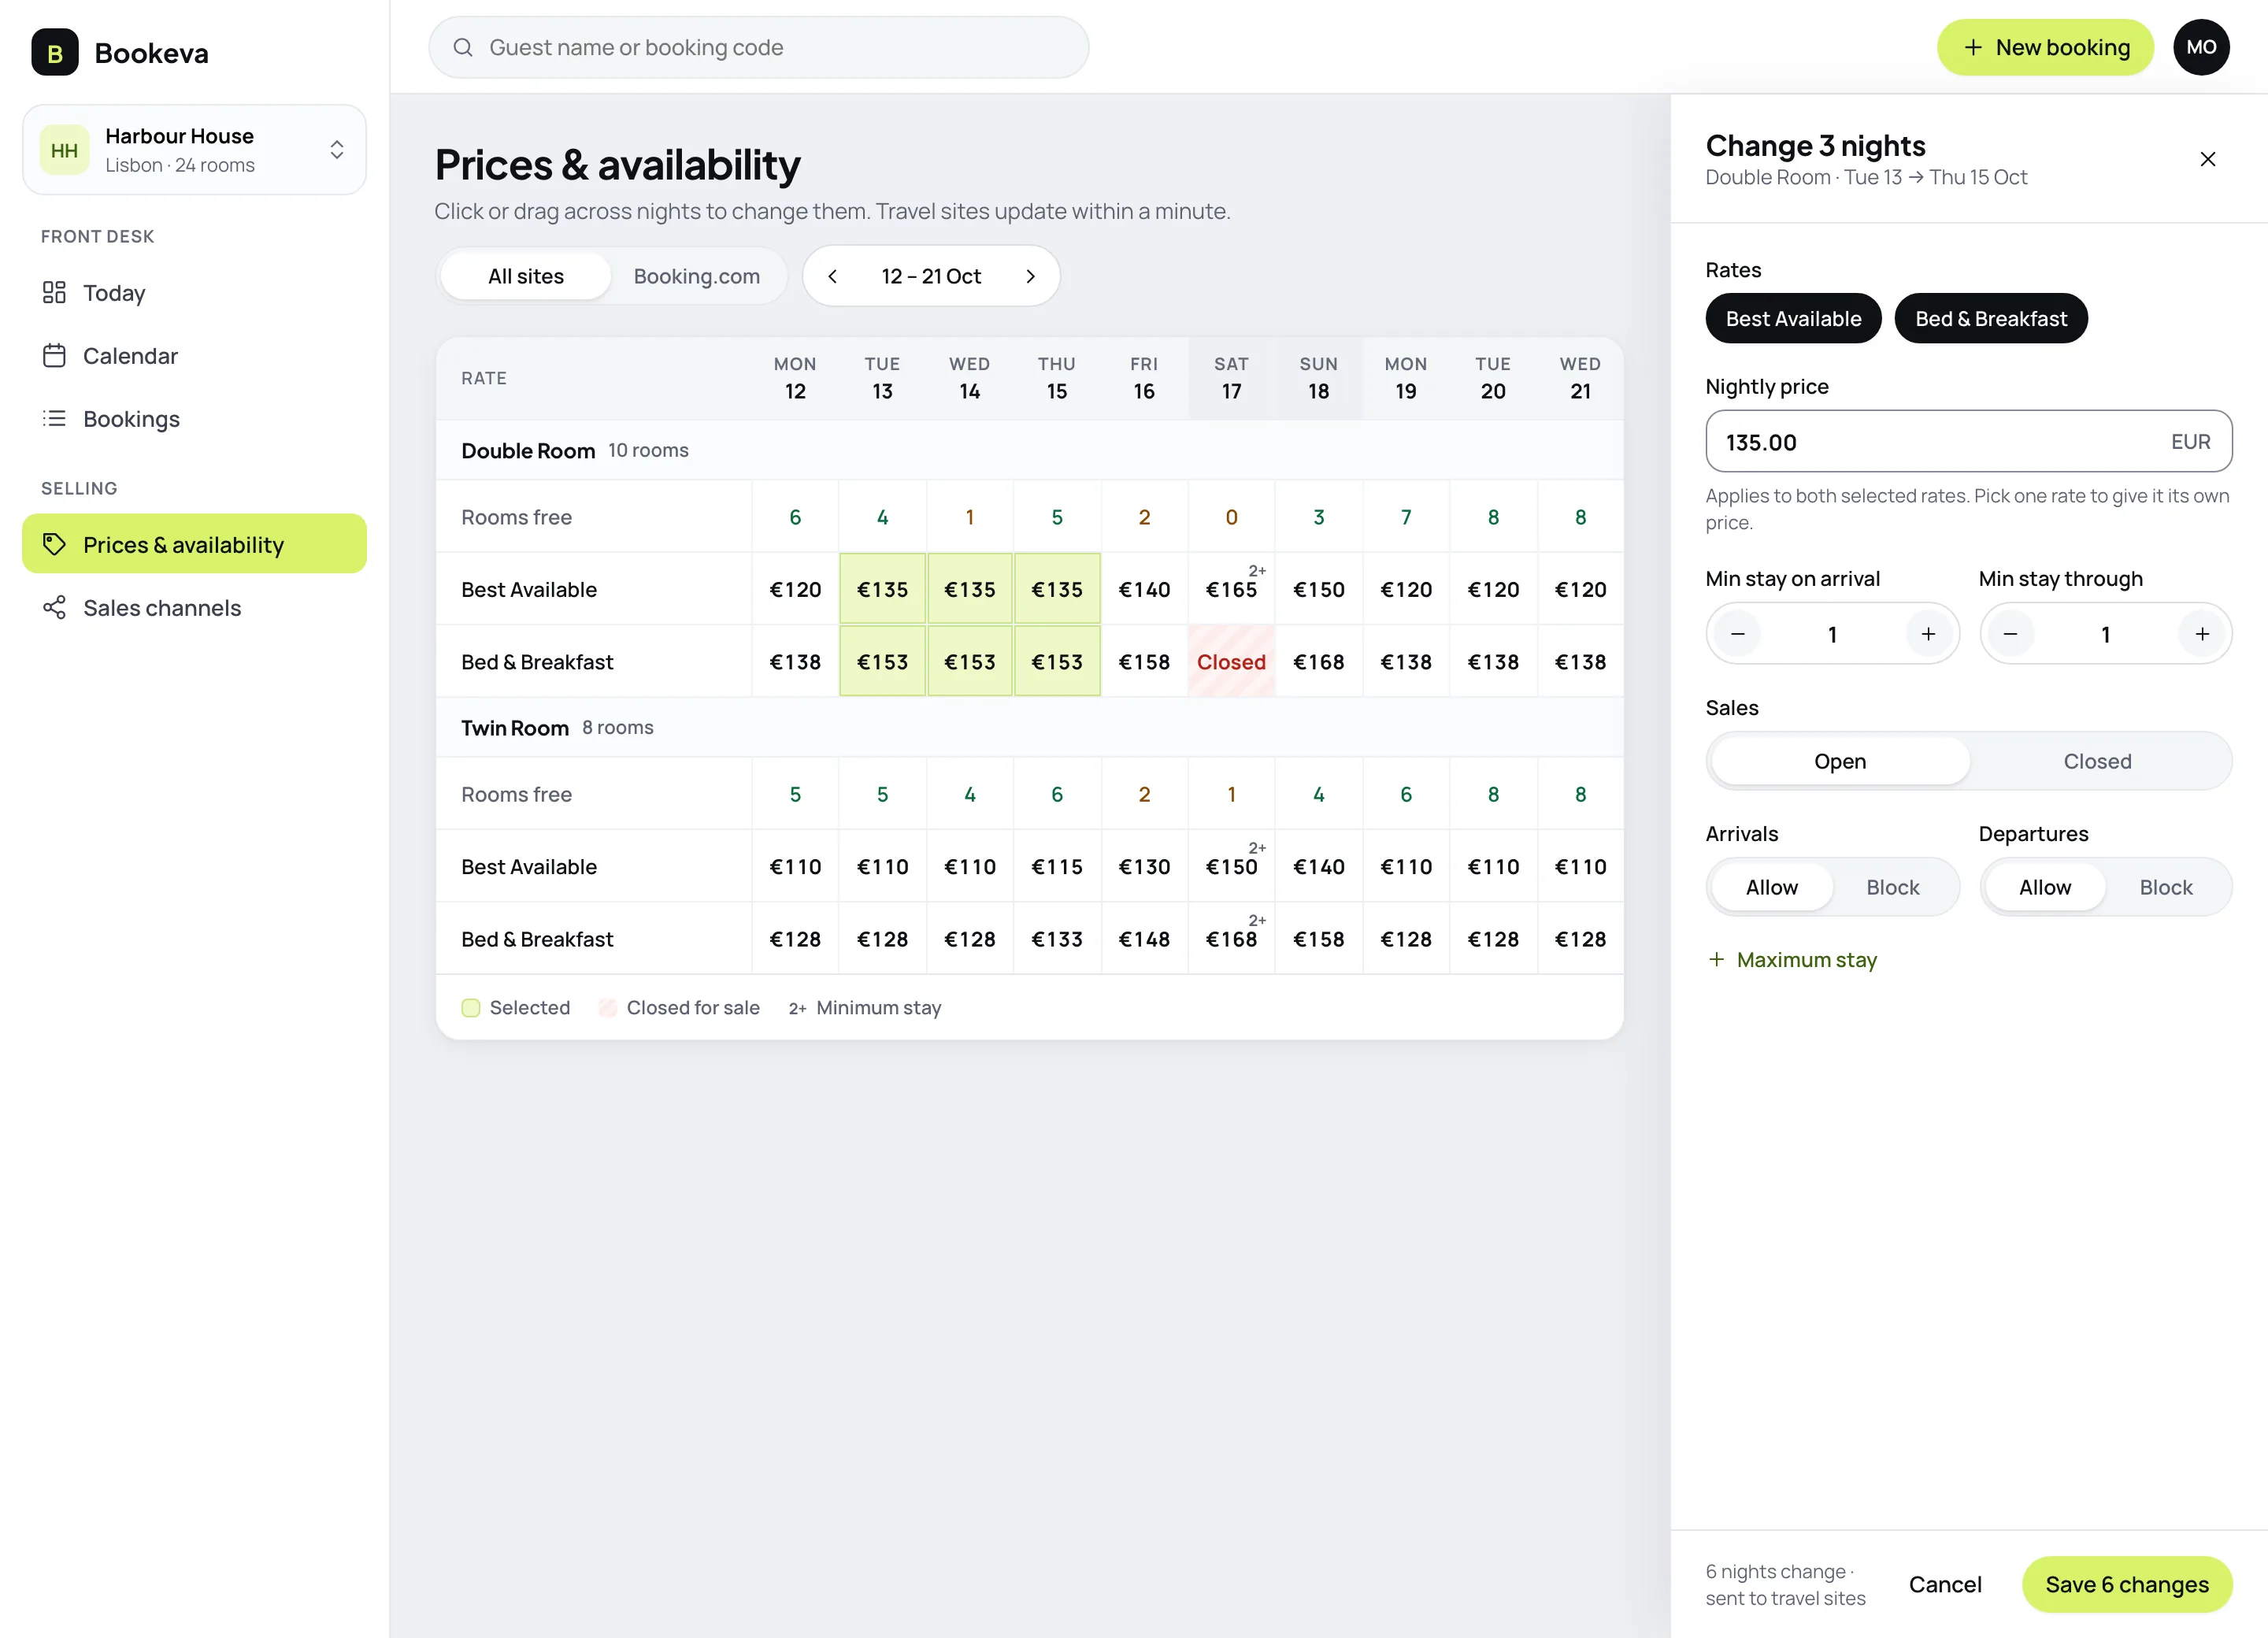Click the Double Room section header

[1030, 450]
